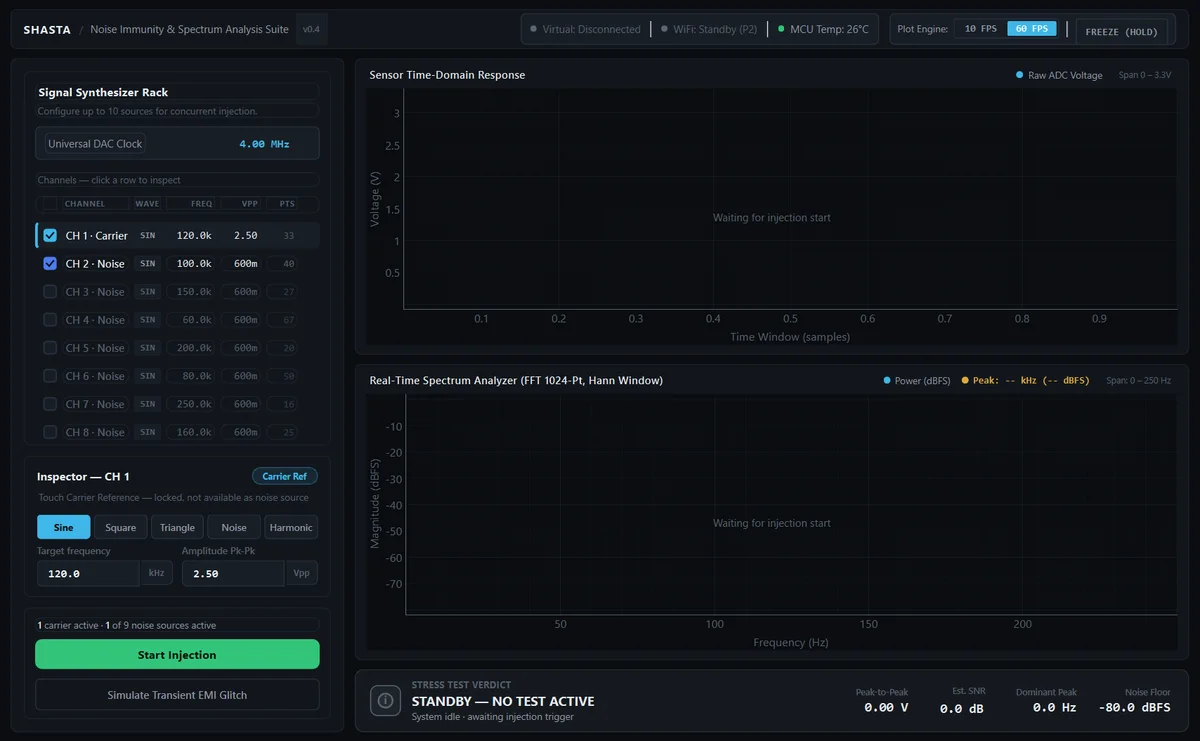Choose the Harmonic waveform
The height and width of the screenshot is (741, 1200).
point(291,527)
